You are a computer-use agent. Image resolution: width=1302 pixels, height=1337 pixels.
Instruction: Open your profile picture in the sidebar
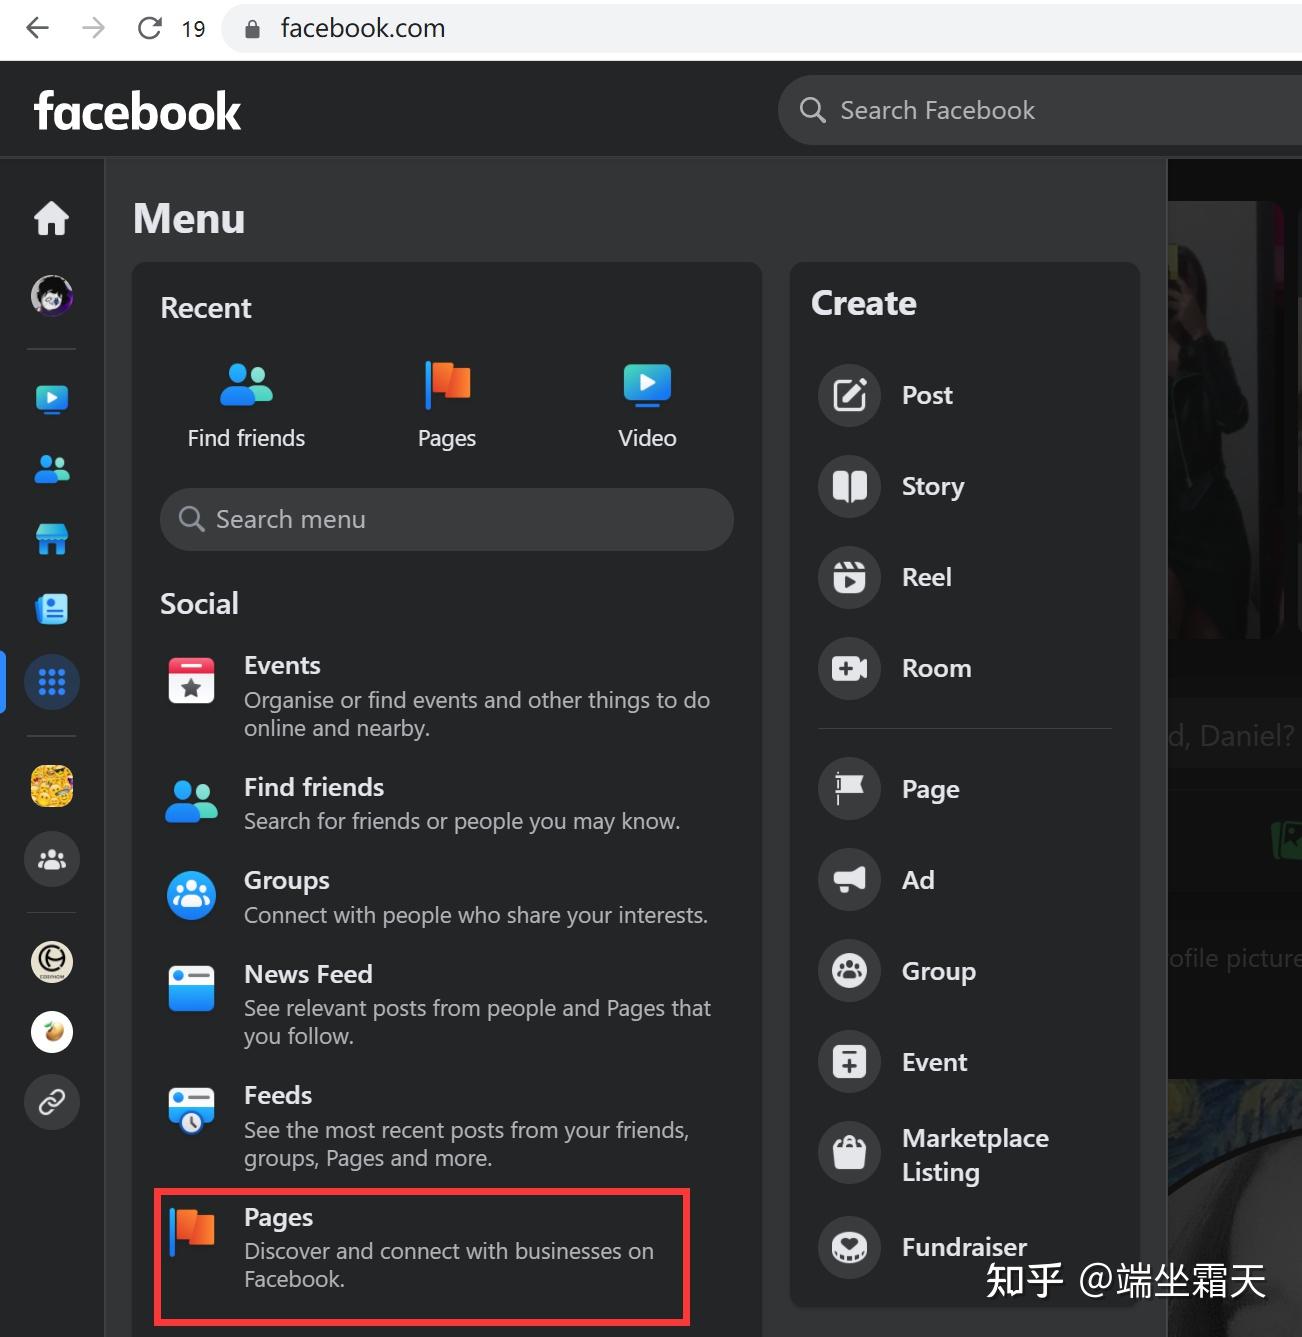[x=51, y=295]
